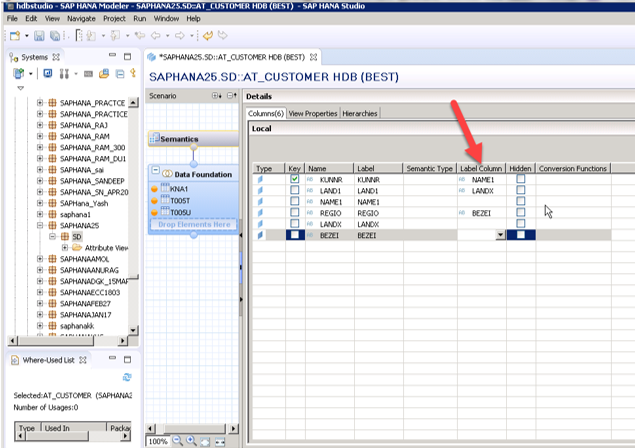The image size is (635, 448).
Task: Collapse the SAPHANA25 tree node
Action: click(40, 225)
